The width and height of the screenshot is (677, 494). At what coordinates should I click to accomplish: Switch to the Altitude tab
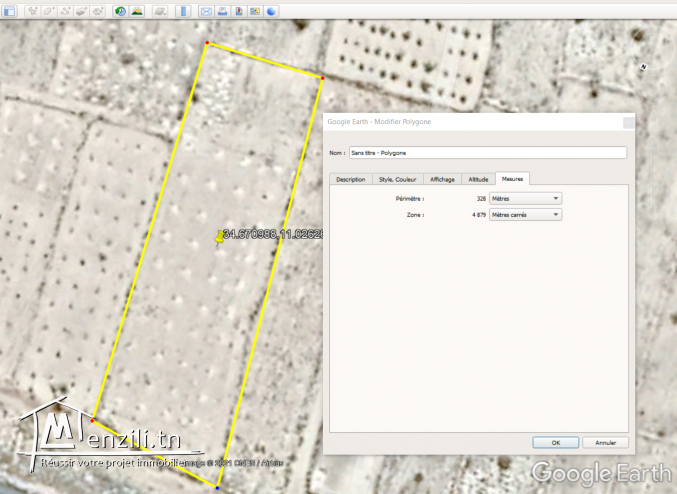coord(478,179)
